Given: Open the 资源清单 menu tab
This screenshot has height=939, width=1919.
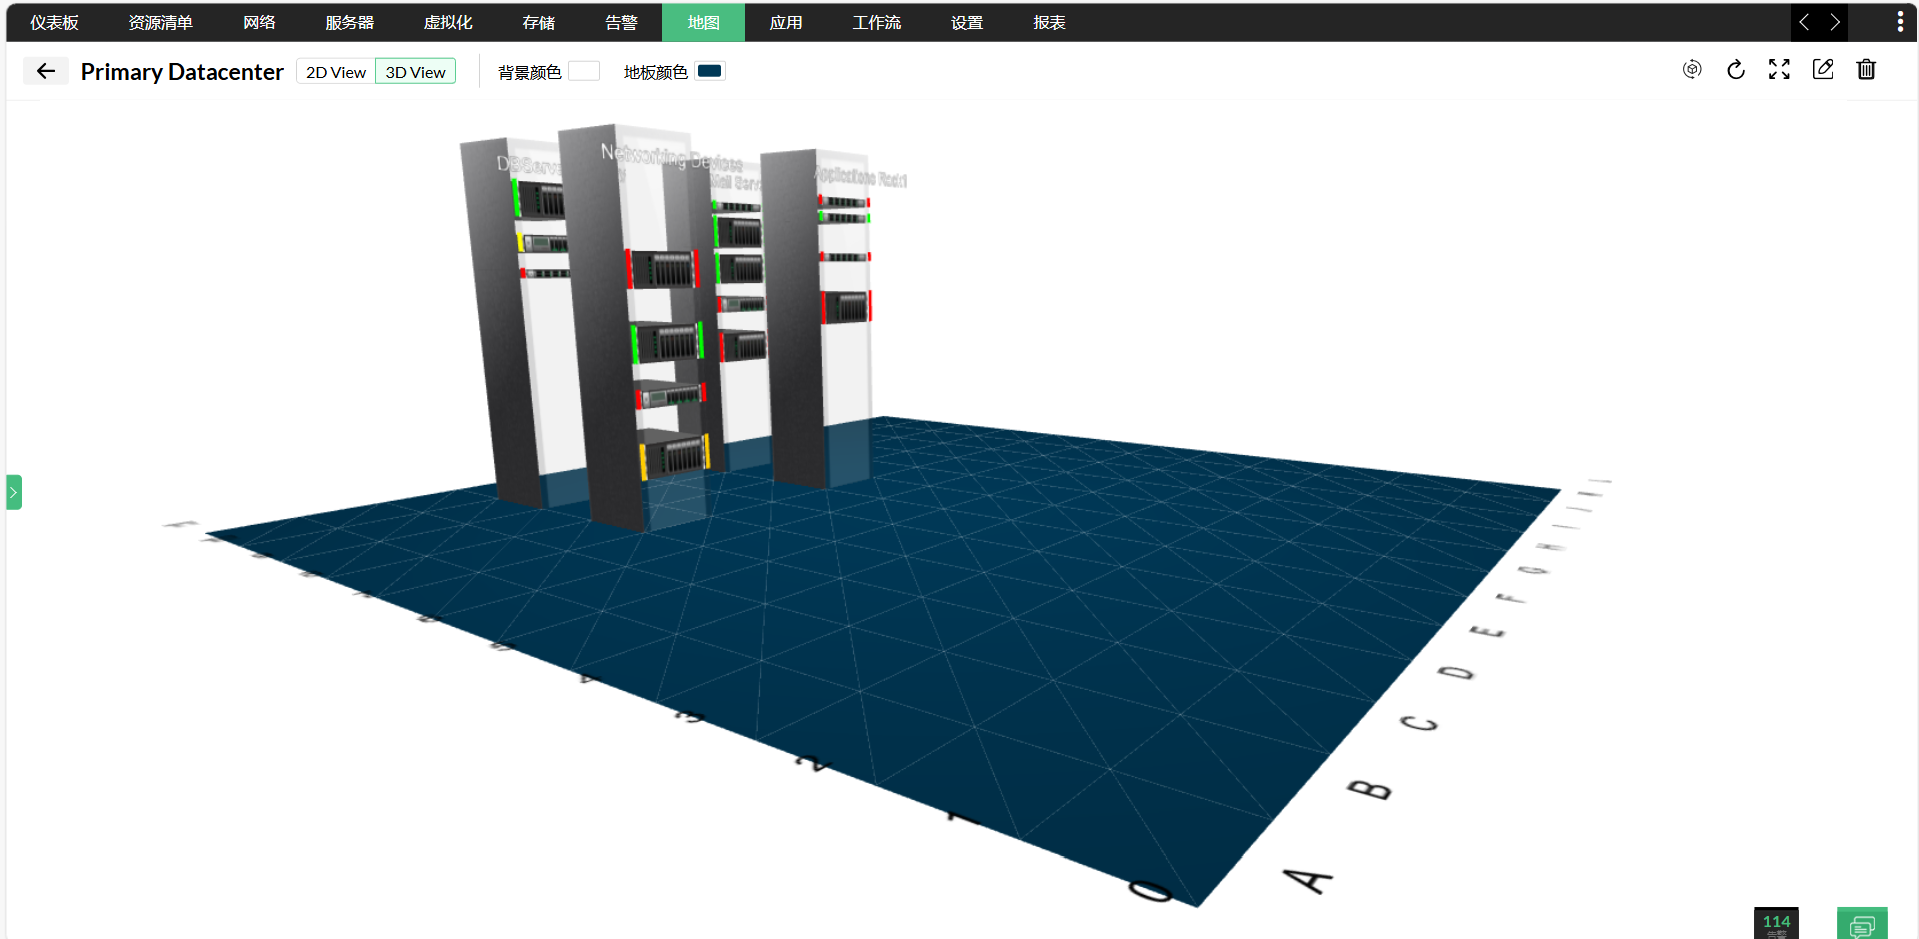Looking at the screenshot, I should tap(160, 22).
